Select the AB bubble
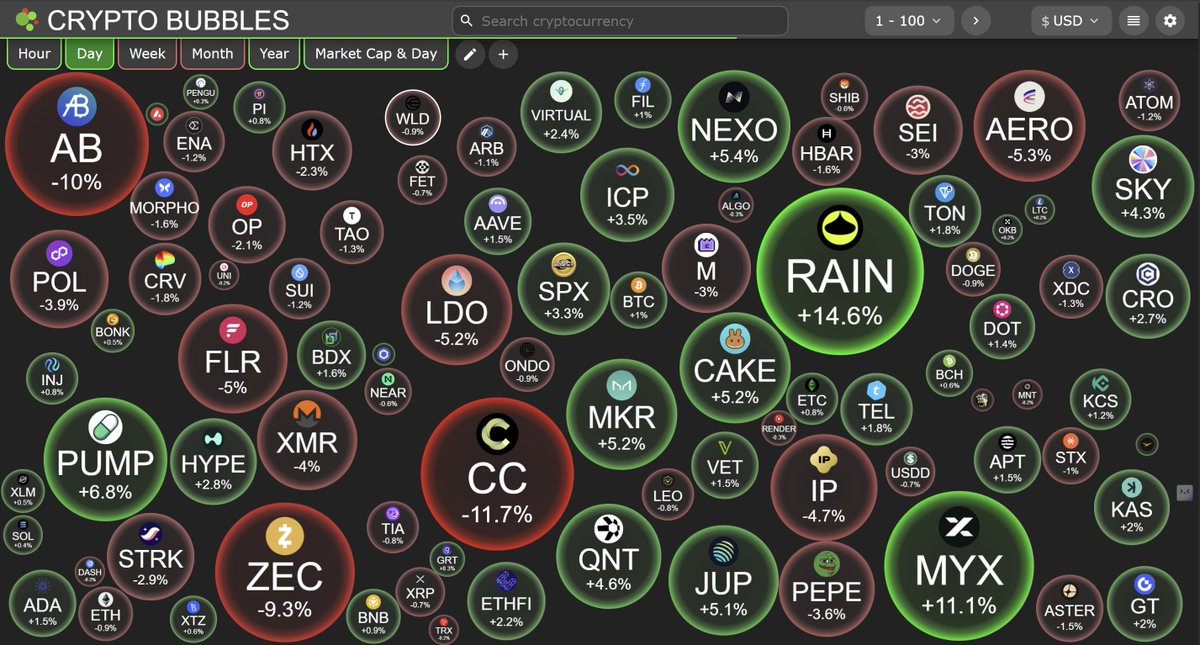Image resolution: width=1200 pixels, height=645 pixels. coord(76,144)
